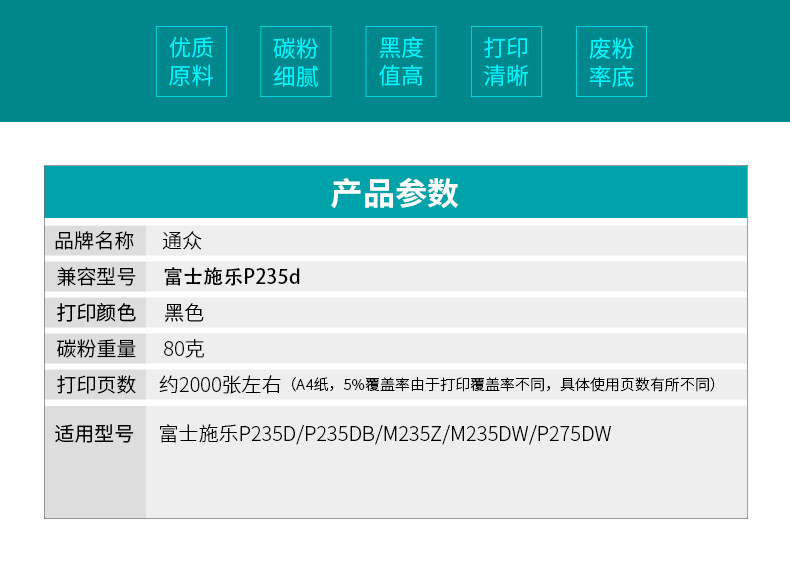Select the value 富士施乐P235d
Viewport: 790px width, 586px height.
click(232, 277)
